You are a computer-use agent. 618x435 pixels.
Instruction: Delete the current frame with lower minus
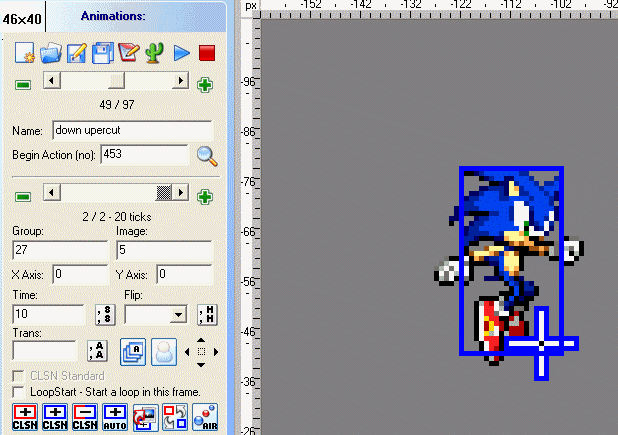pyautogui.click(x=23, y=197)
